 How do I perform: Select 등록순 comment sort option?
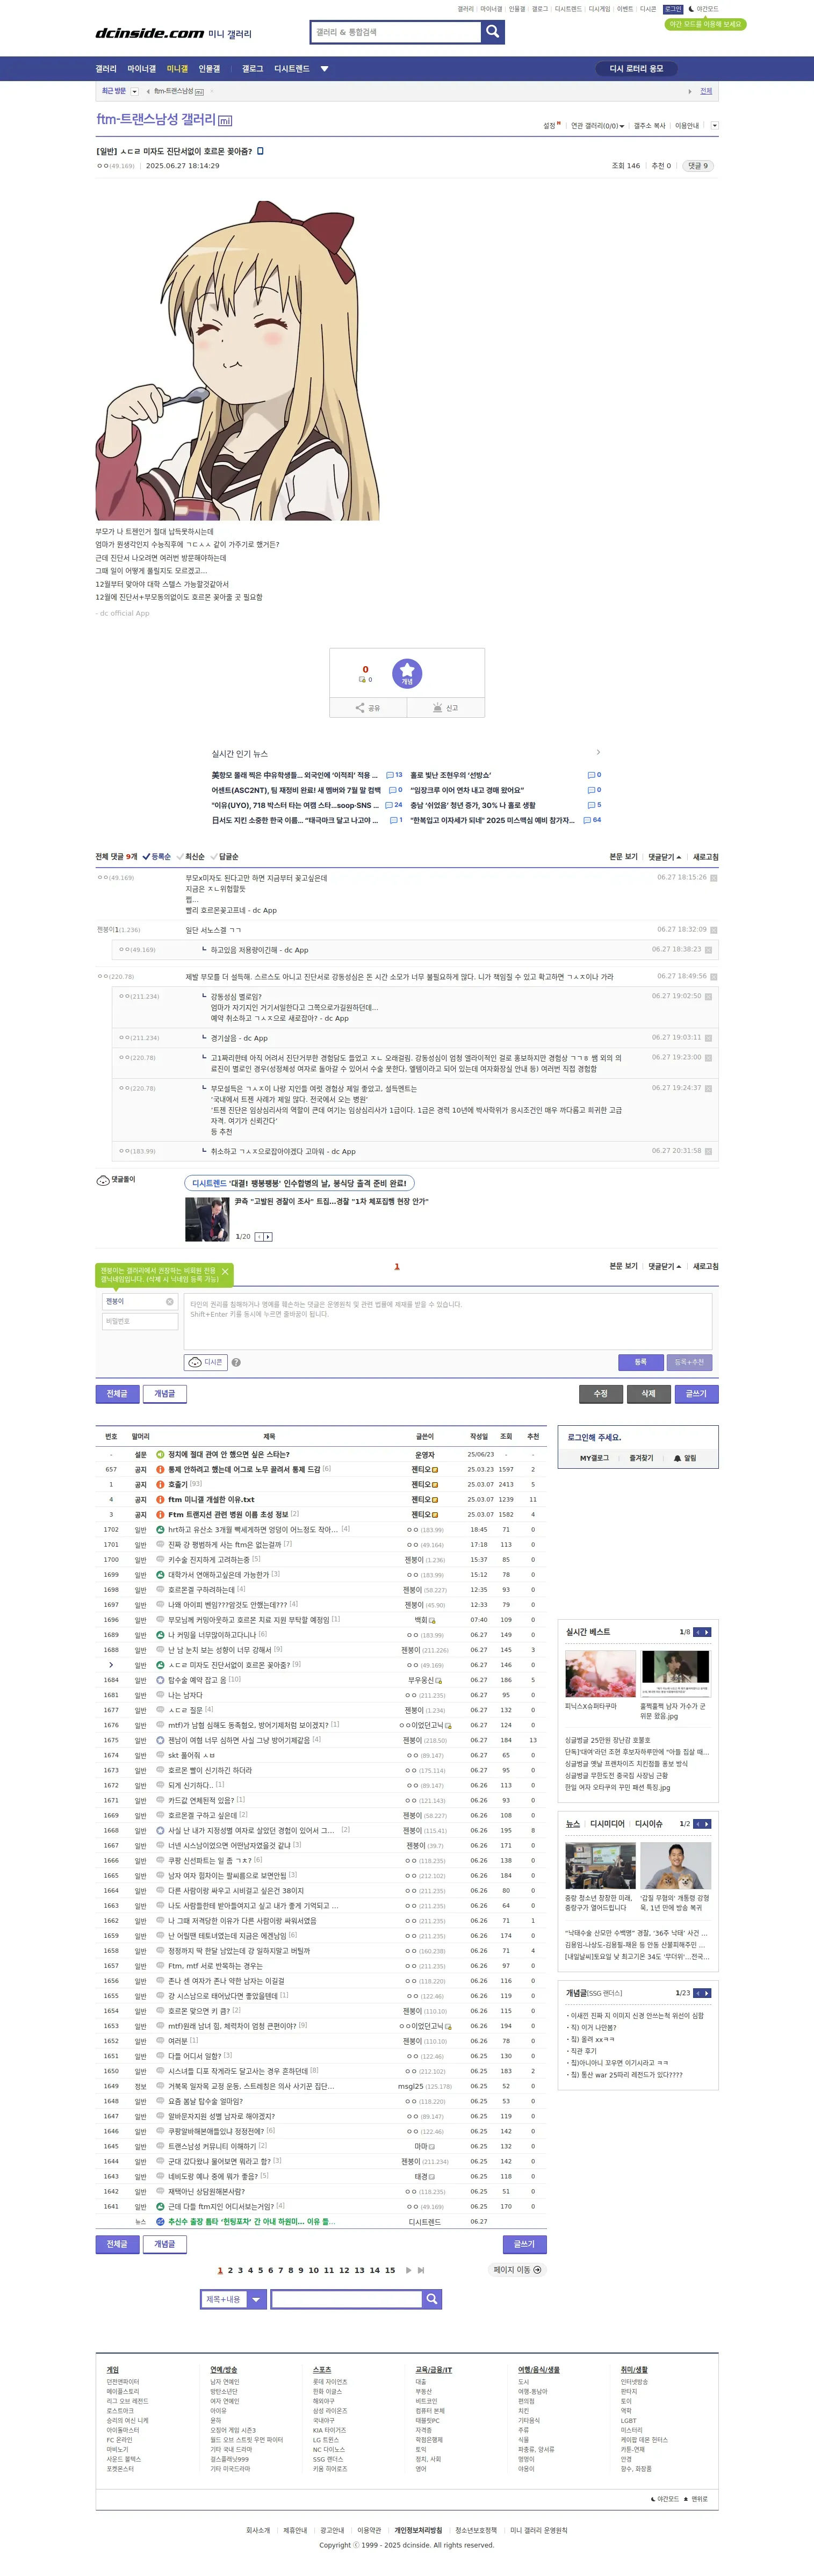pos(156,857)
